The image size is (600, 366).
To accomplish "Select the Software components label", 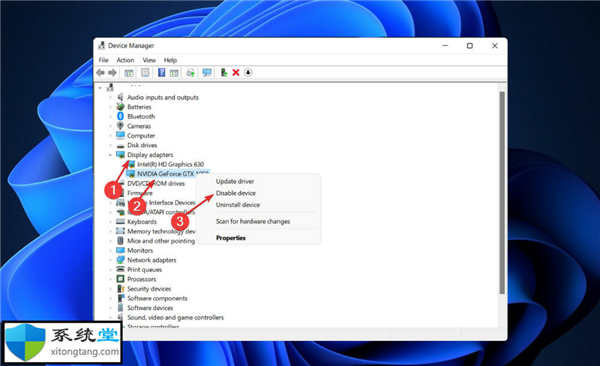I will (157, 298).
